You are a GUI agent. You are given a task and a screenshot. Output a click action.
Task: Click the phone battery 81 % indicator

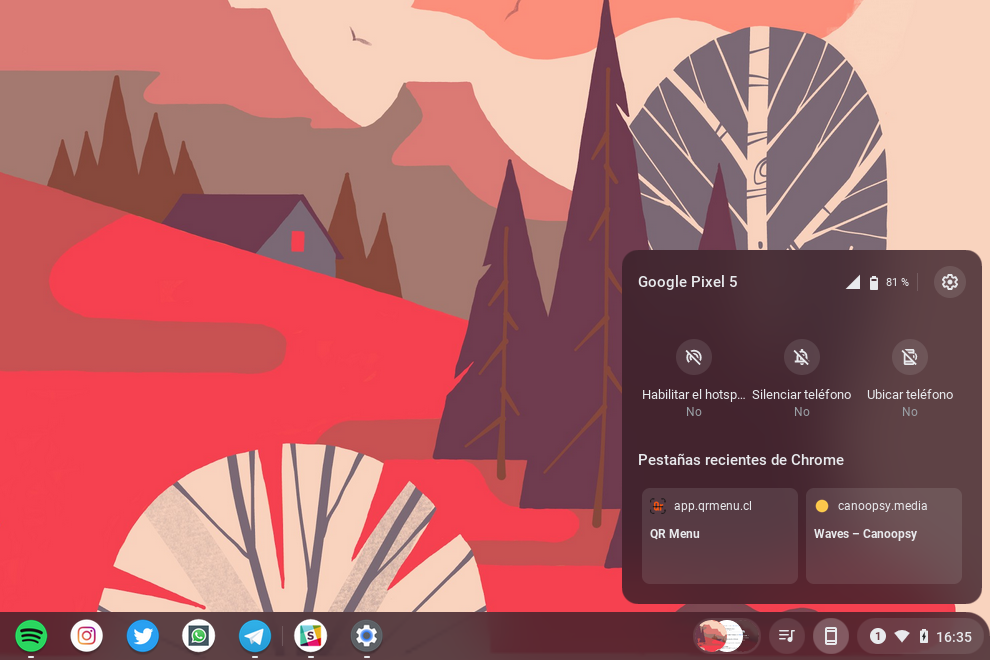(888, 283)
